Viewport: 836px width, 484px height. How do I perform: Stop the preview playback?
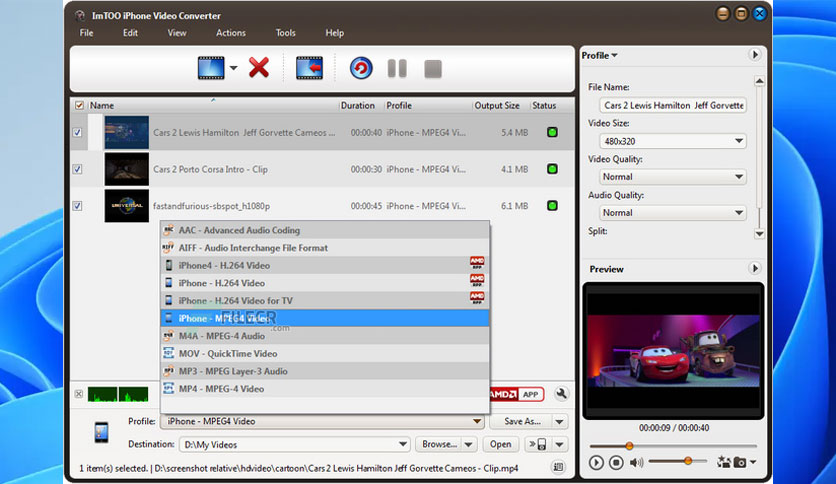pos(616,462)
